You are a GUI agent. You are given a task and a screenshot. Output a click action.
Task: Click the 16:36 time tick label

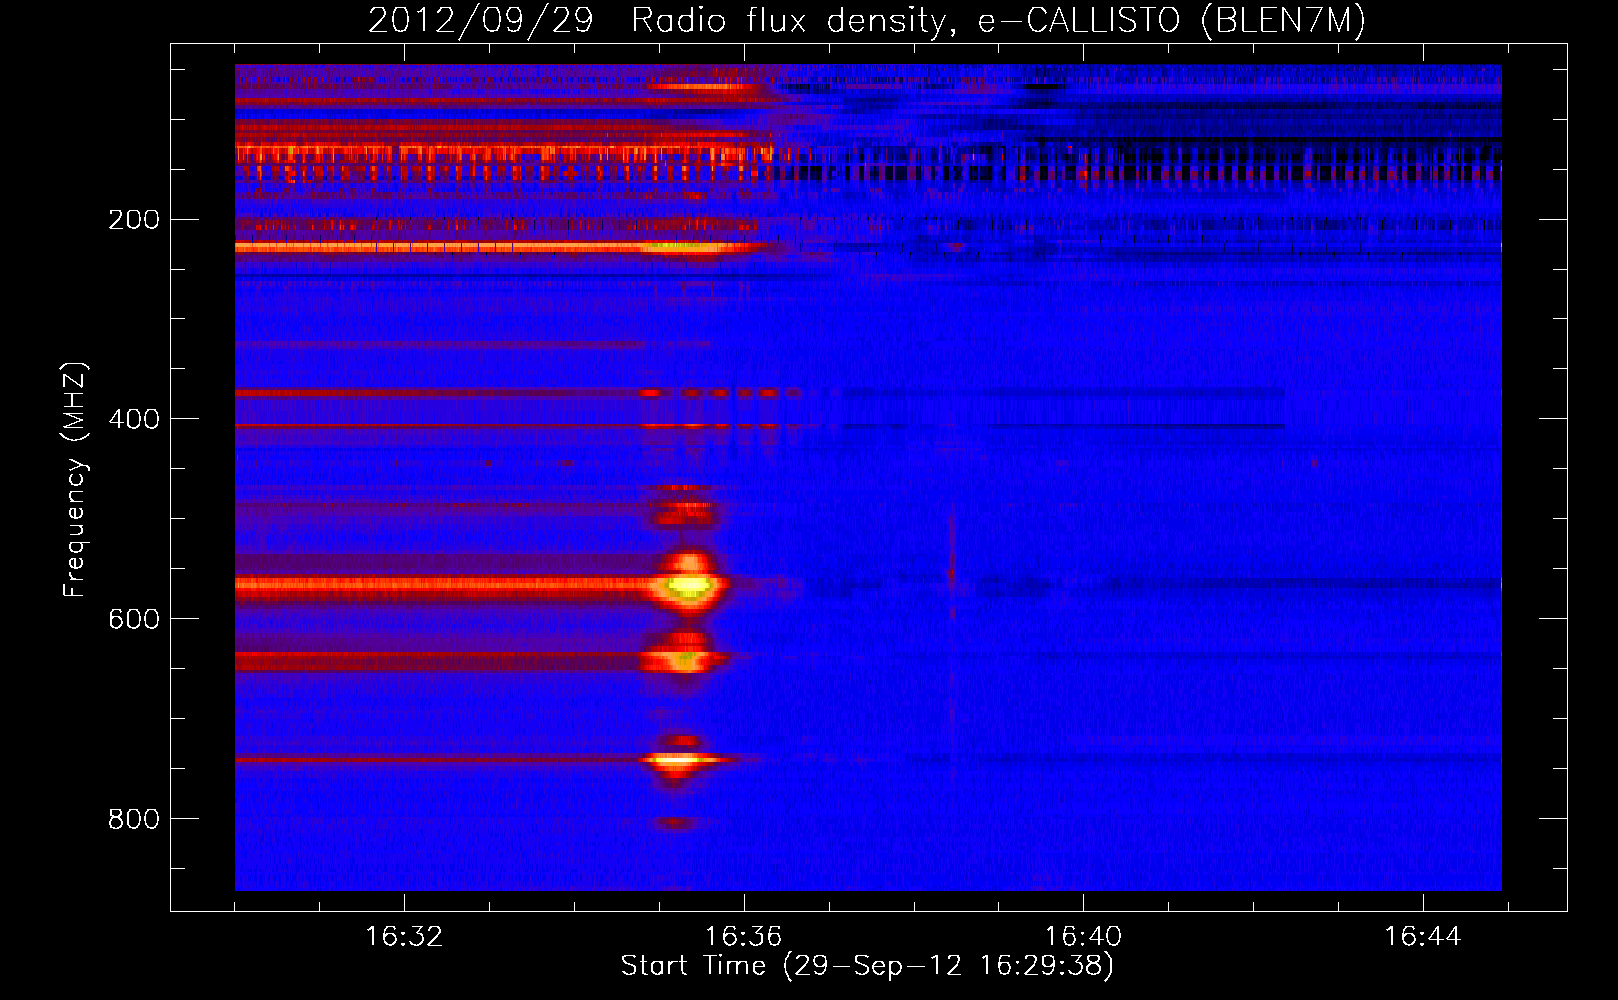pyautogui.click(x=743, y=937)
